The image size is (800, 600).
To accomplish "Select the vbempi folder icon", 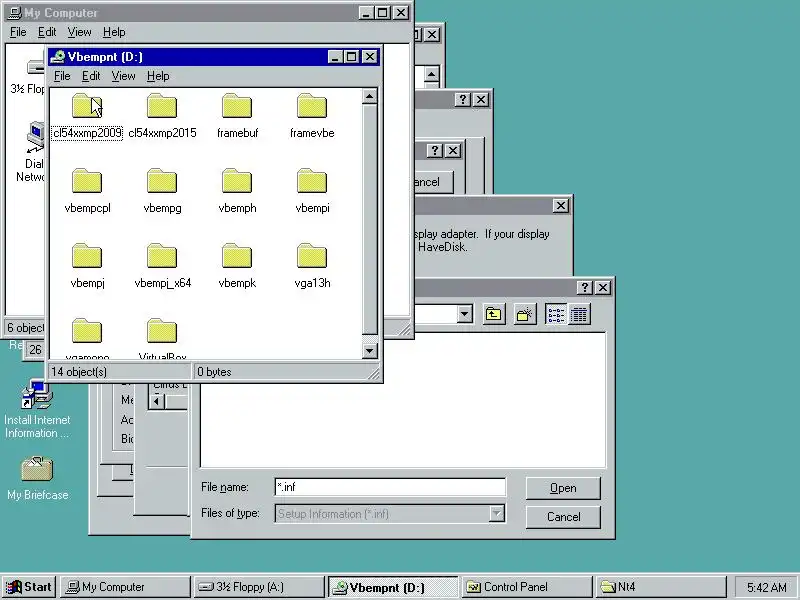I will [312, 181].
